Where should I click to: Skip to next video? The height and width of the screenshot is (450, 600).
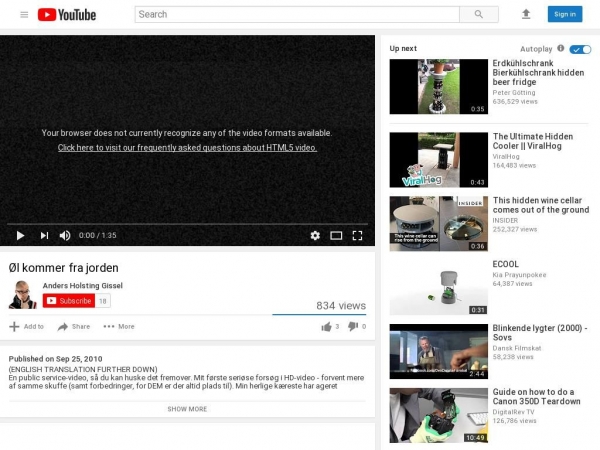44,235
